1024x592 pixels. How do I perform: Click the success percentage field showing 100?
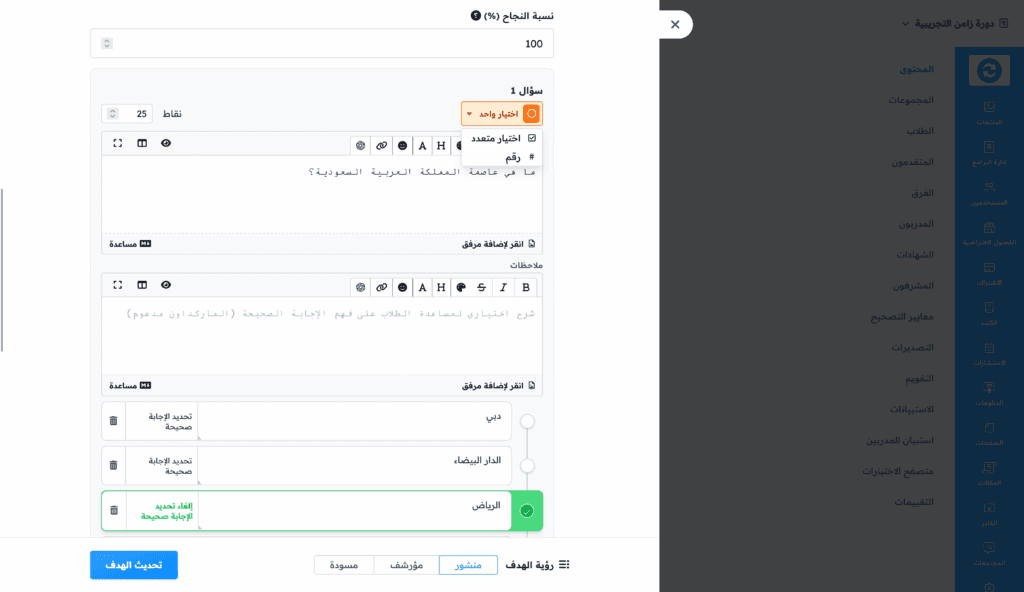coord(322,43)
